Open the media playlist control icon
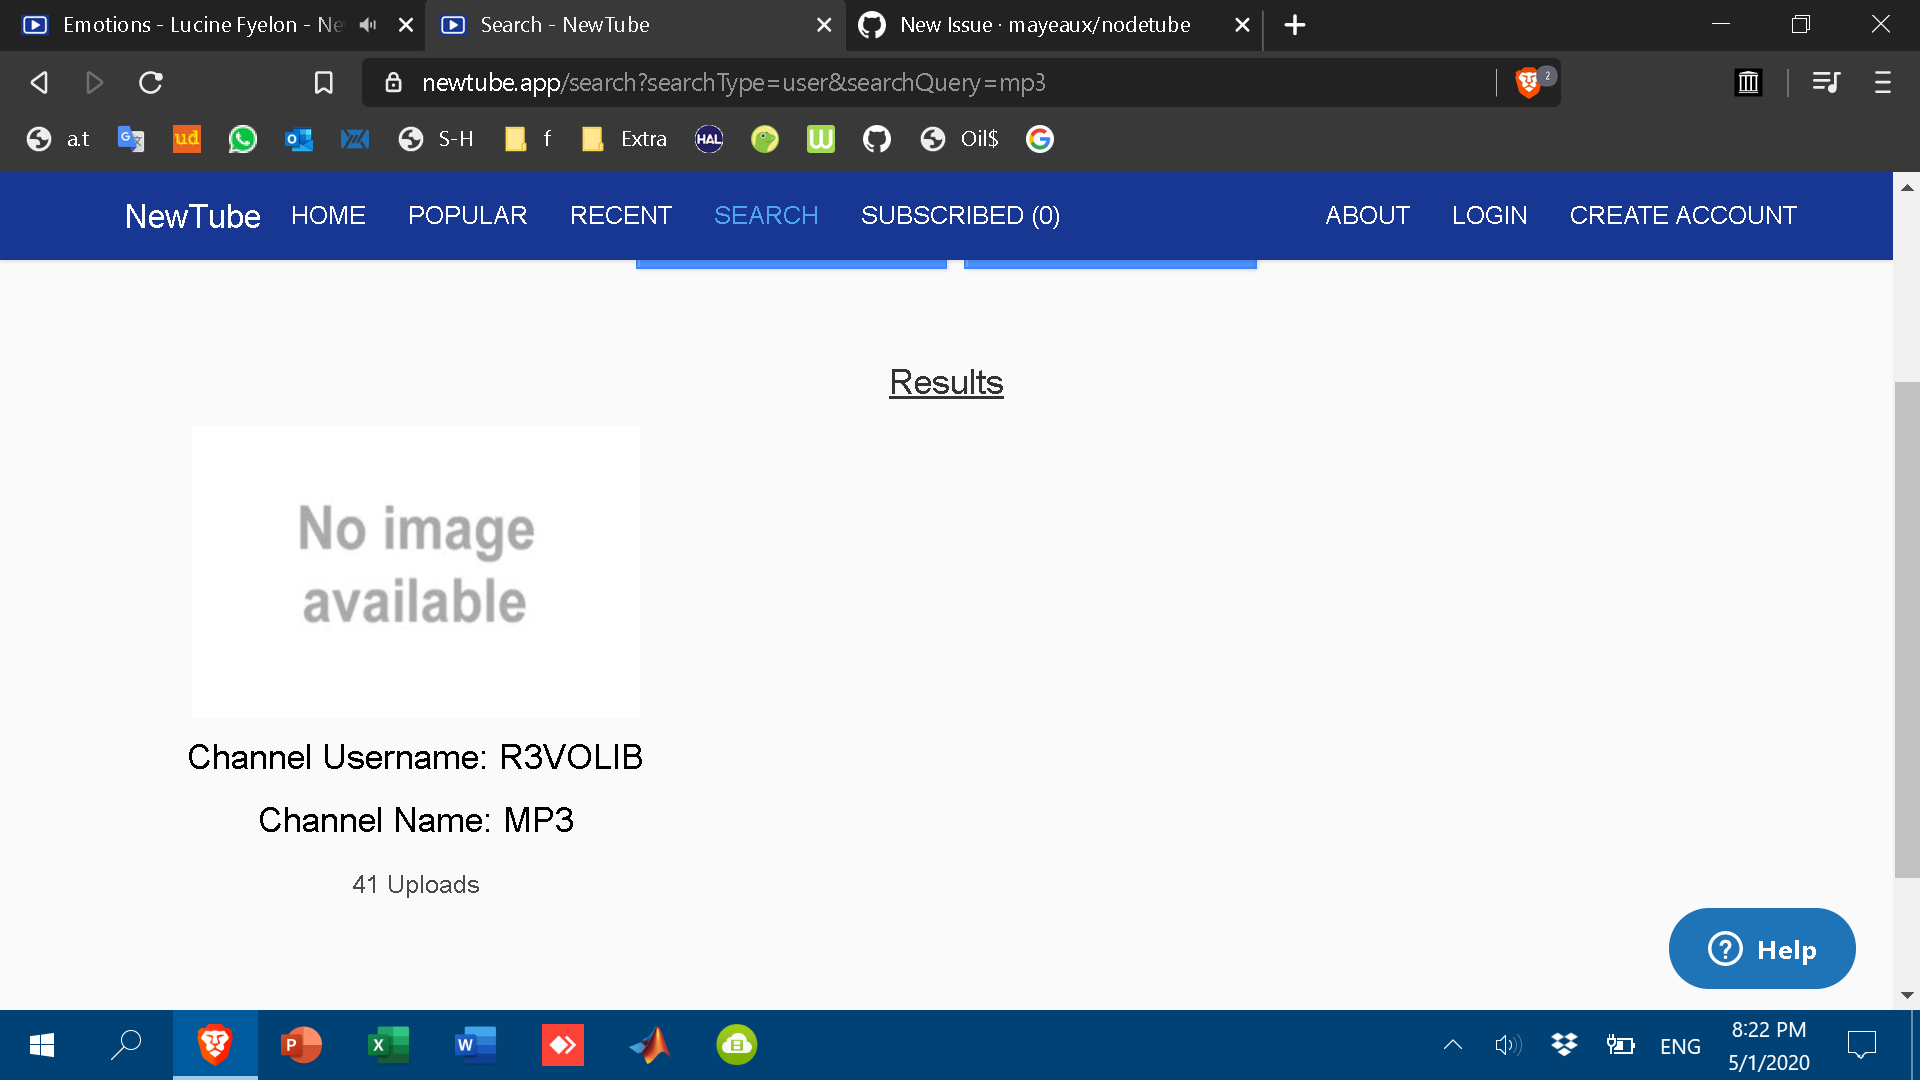Image resolution: width=1920 pixels, height=1080 pixels. (1826, 82)
